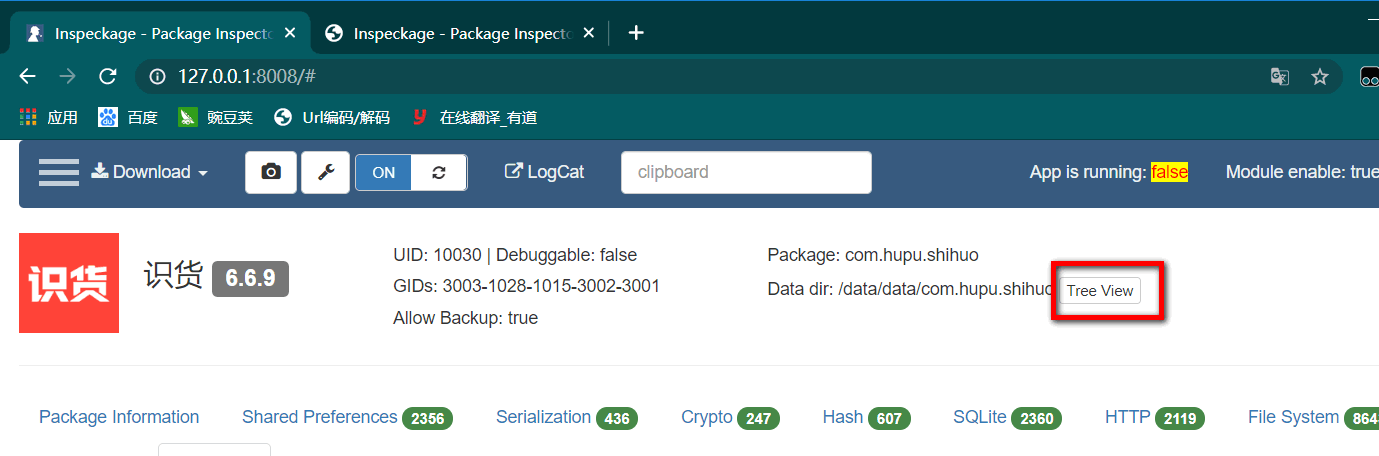Close the first Inspeckage browser tab
This screenshot has height=456, width=1379.
(x=290, y=33)
